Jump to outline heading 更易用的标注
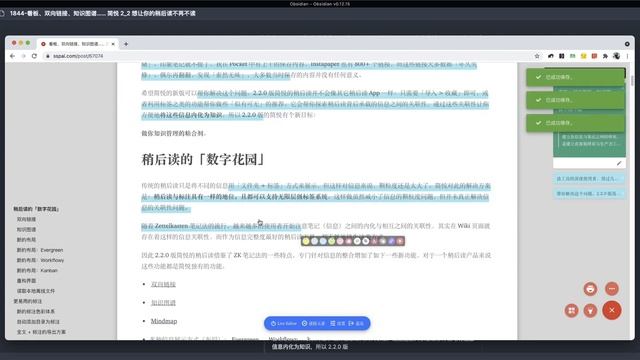The width and height of the screenshot is (640, 360). [28, 301]
